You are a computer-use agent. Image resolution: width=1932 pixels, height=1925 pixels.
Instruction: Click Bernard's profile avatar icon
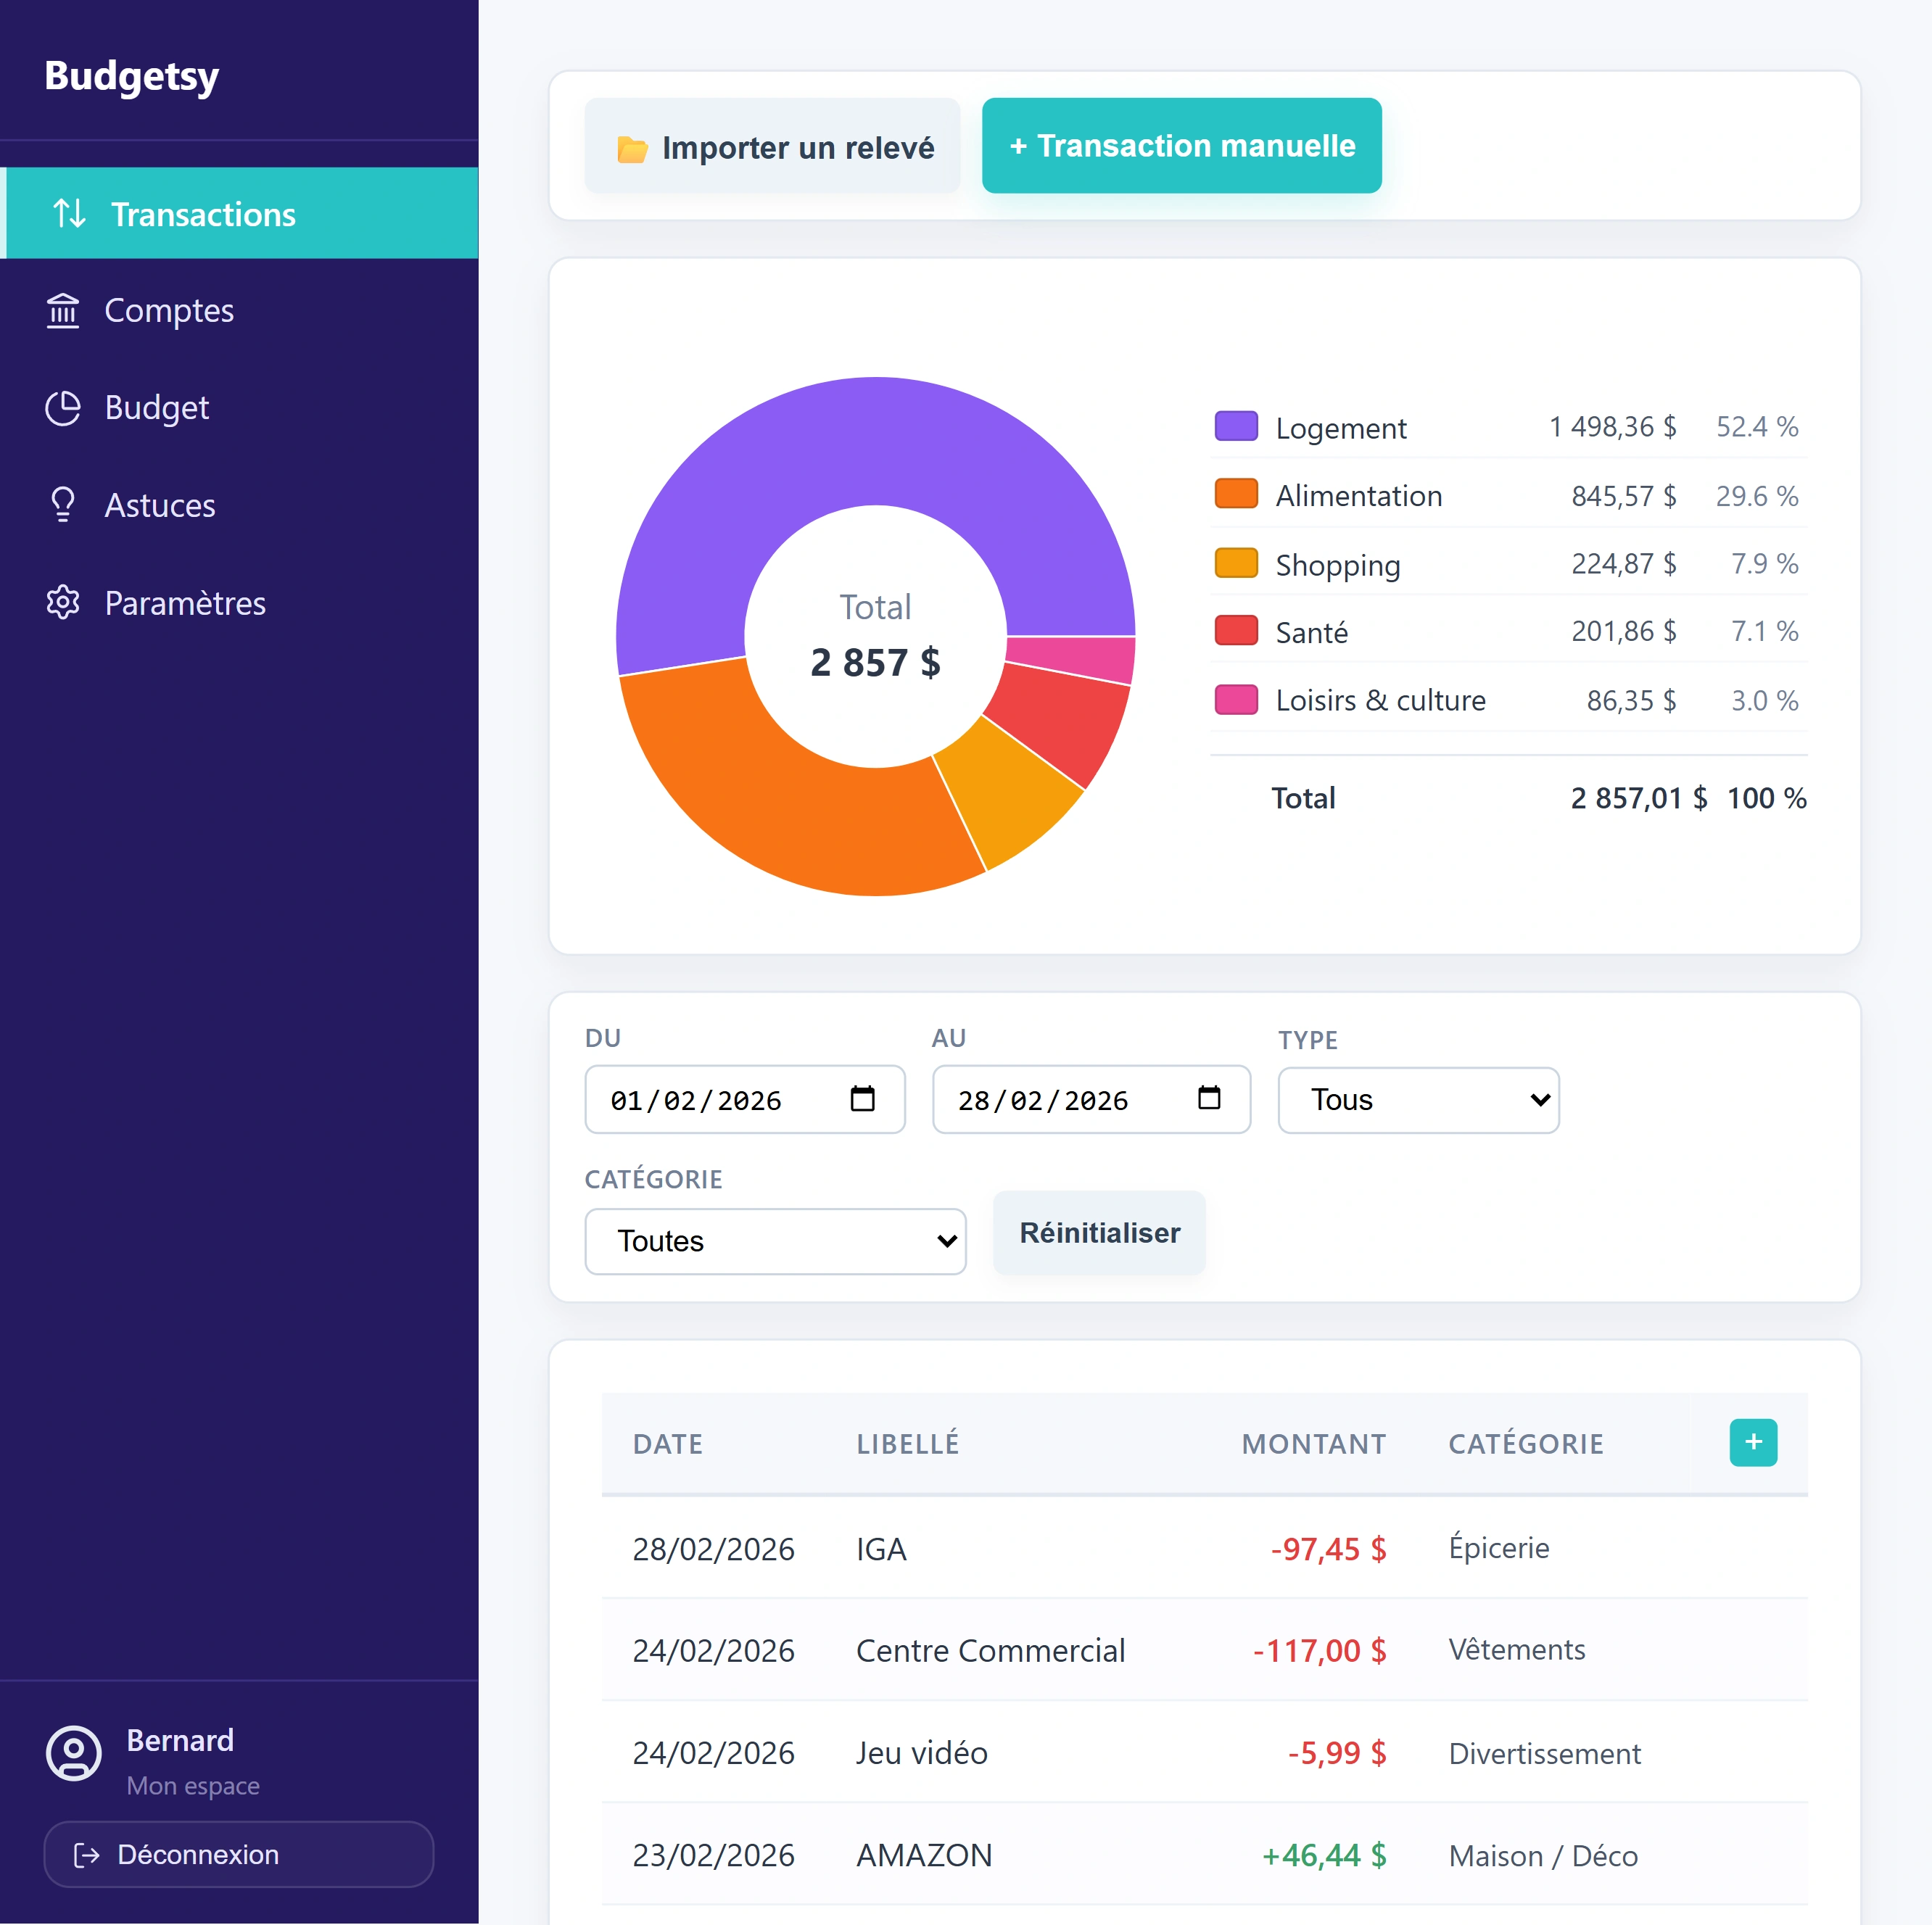tap(73, 1753)
